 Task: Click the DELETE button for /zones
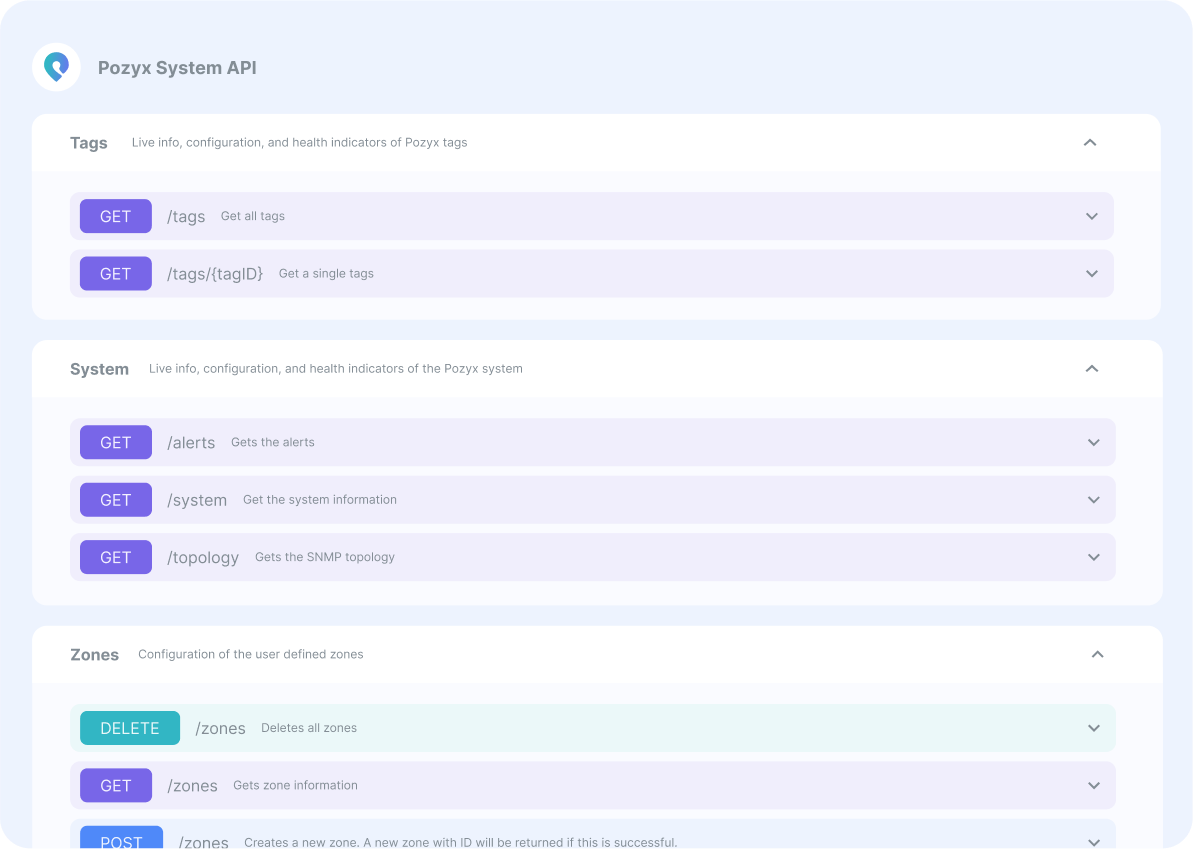[x=130, y=728]
